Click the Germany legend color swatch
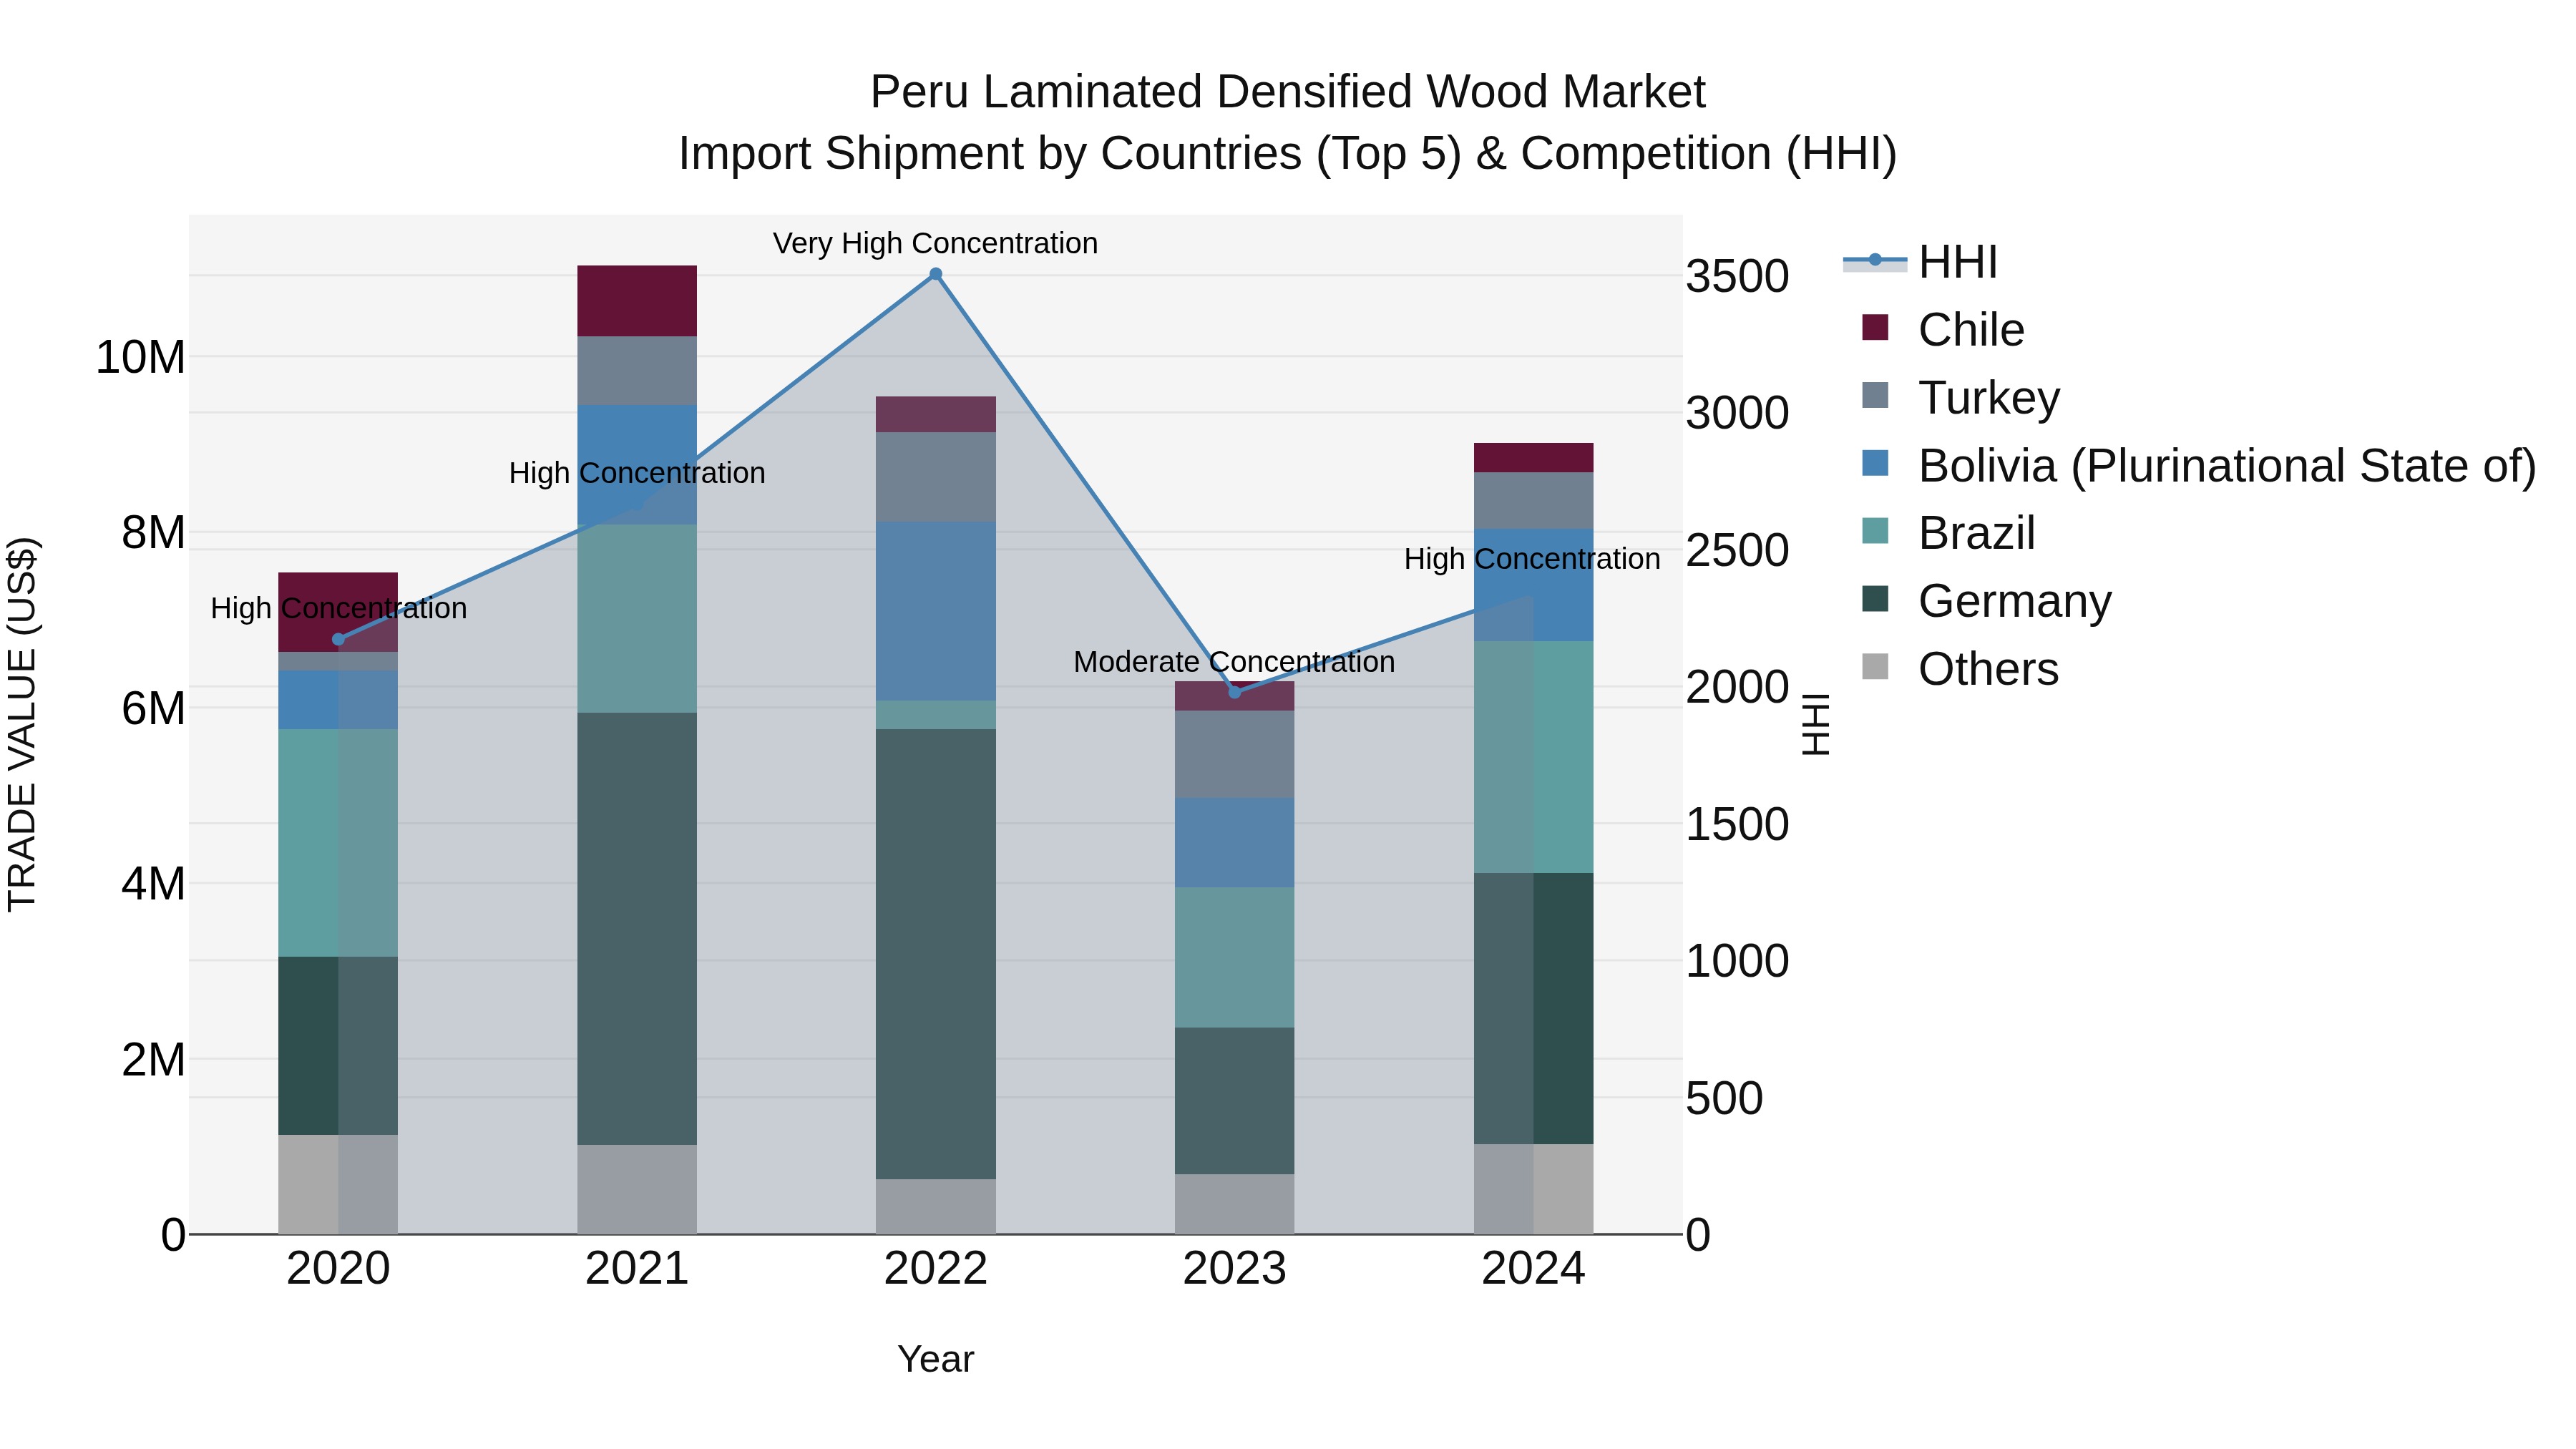Screen dimensions: 2576x1449 pos(1875,599)
